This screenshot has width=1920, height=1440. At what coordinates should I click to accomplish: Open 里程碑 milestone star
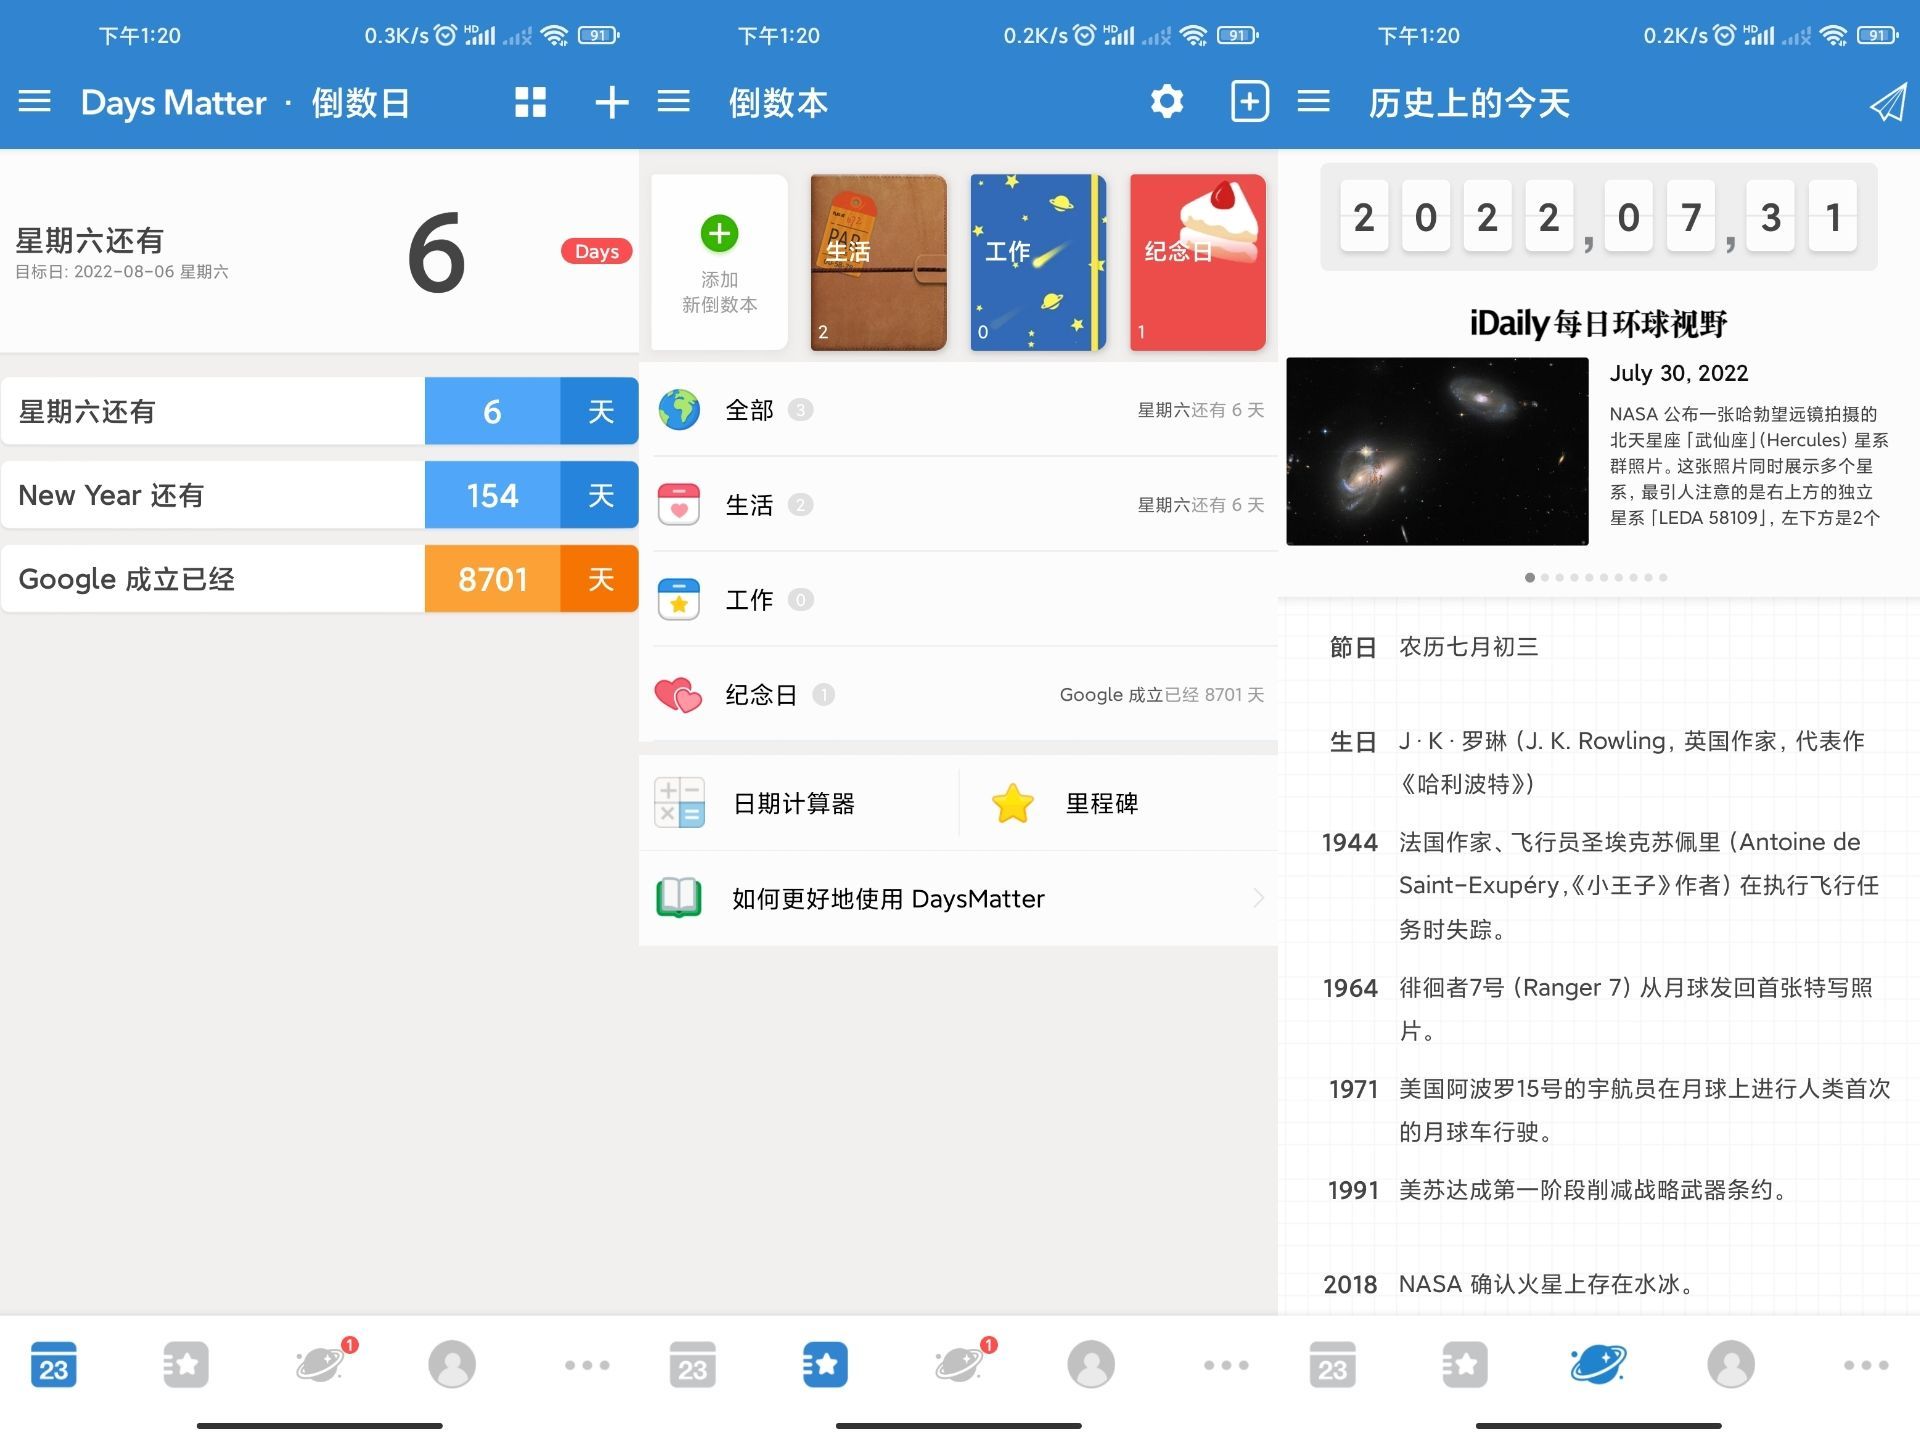pyautogui.click(x=1100, y=804)
